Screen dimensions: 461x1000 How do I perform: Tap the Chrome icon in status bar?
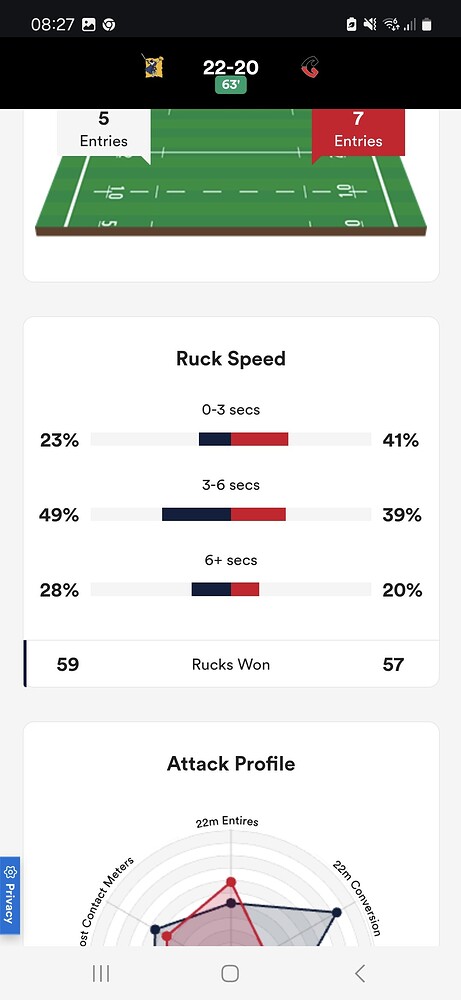click(x=109, y=24)
